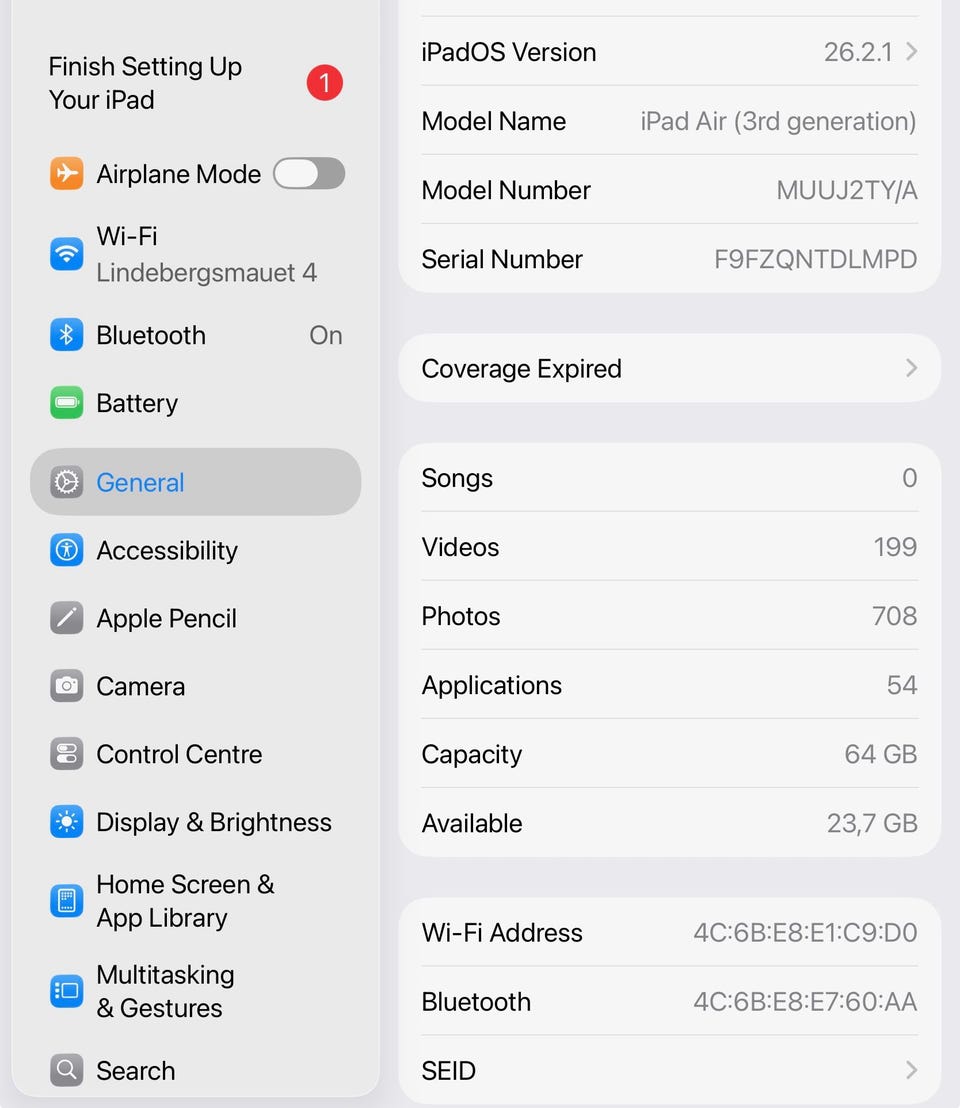Expand the SEID row chevron

911,1070
